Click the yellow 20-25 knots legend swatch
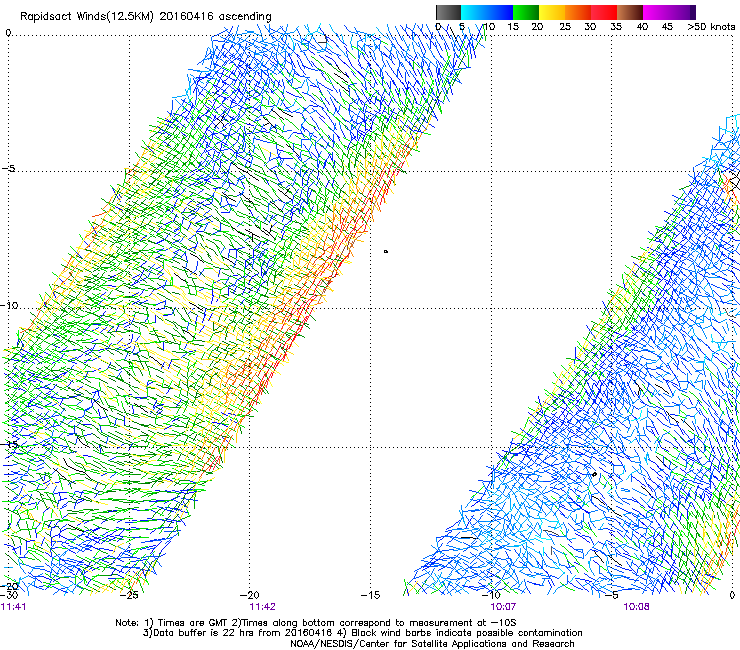Viewport: 740px width, 650px height. [x=552, y=12]
